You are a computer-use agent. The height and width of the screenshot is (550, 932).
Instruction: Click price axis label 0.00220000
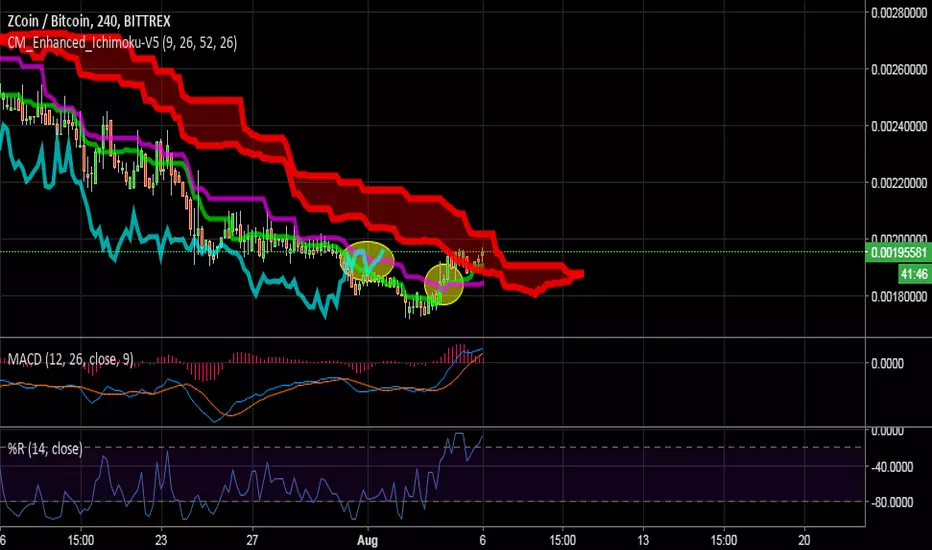pos(899,183)
